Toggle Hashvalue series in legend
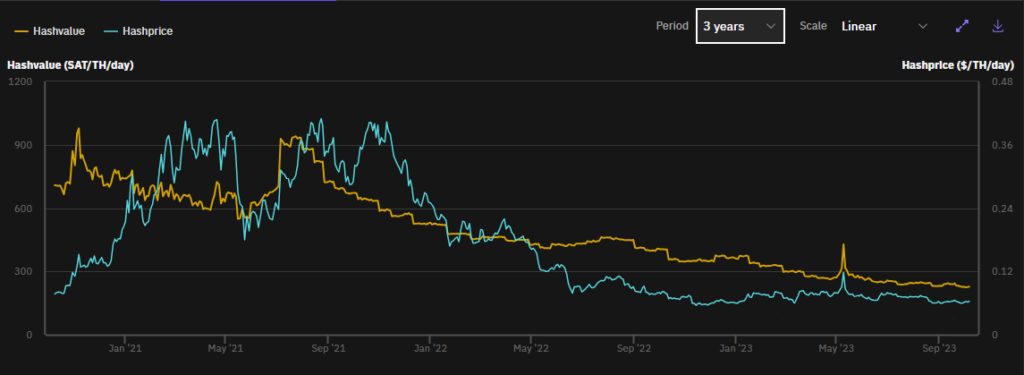The width and height of the screenshot is (1024, 375). pyautogui.click(x=49, y=31)
